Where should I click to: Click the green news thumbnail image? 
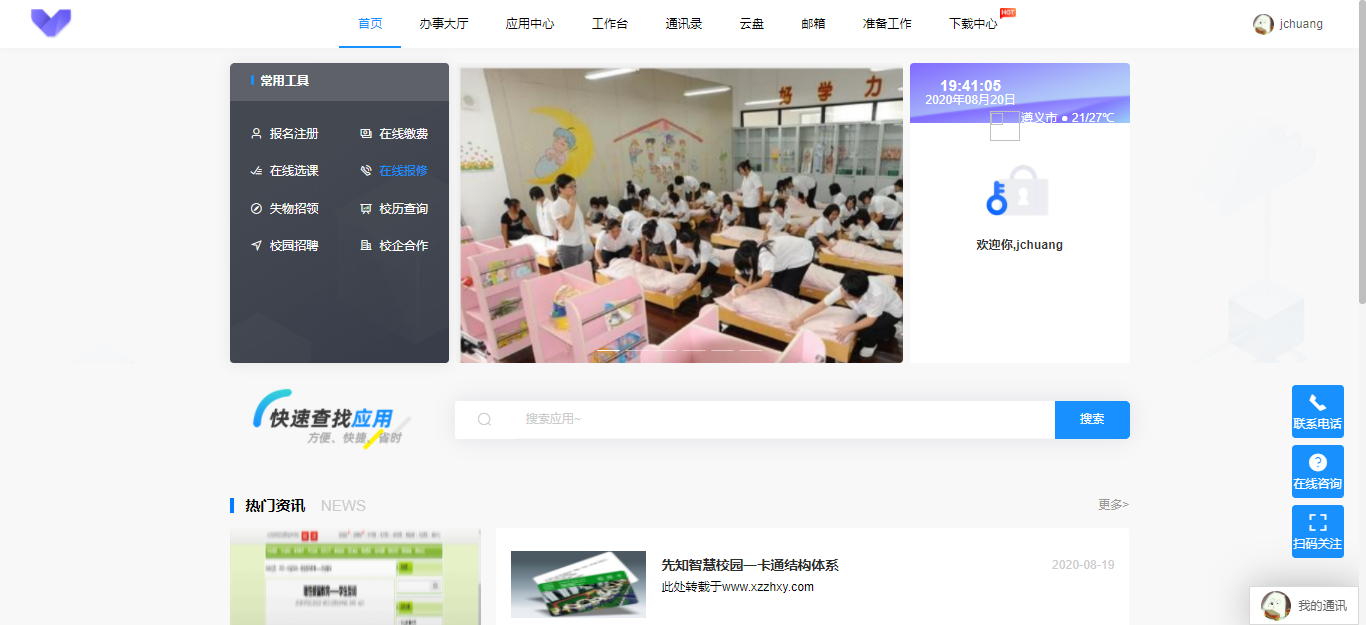[x=355, y=577]
